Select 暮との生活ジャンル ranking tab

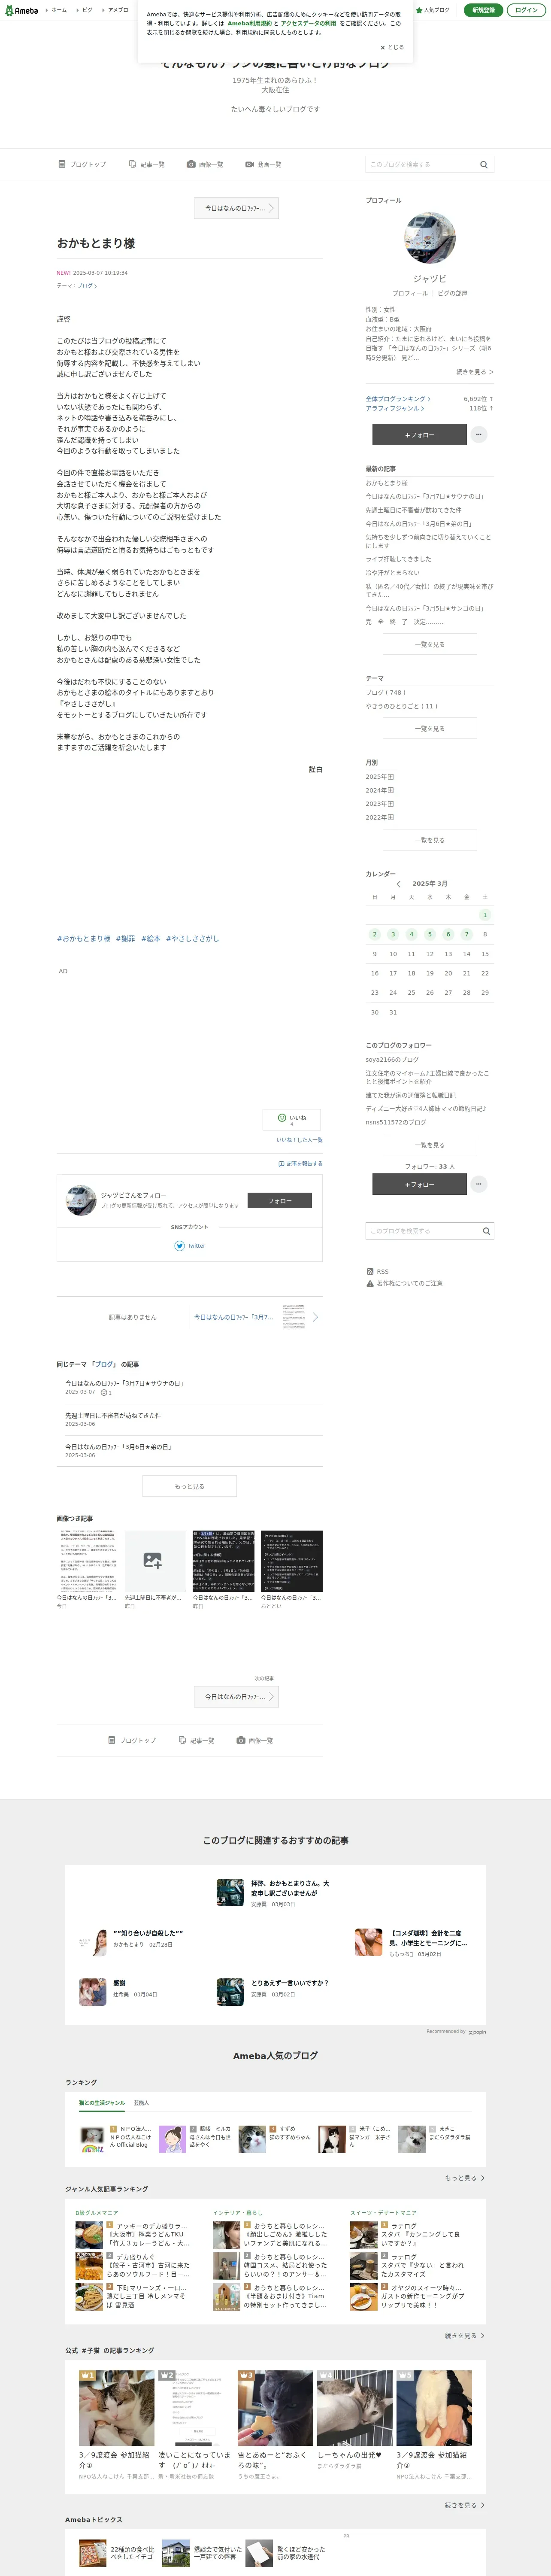tap(102, 2103)
